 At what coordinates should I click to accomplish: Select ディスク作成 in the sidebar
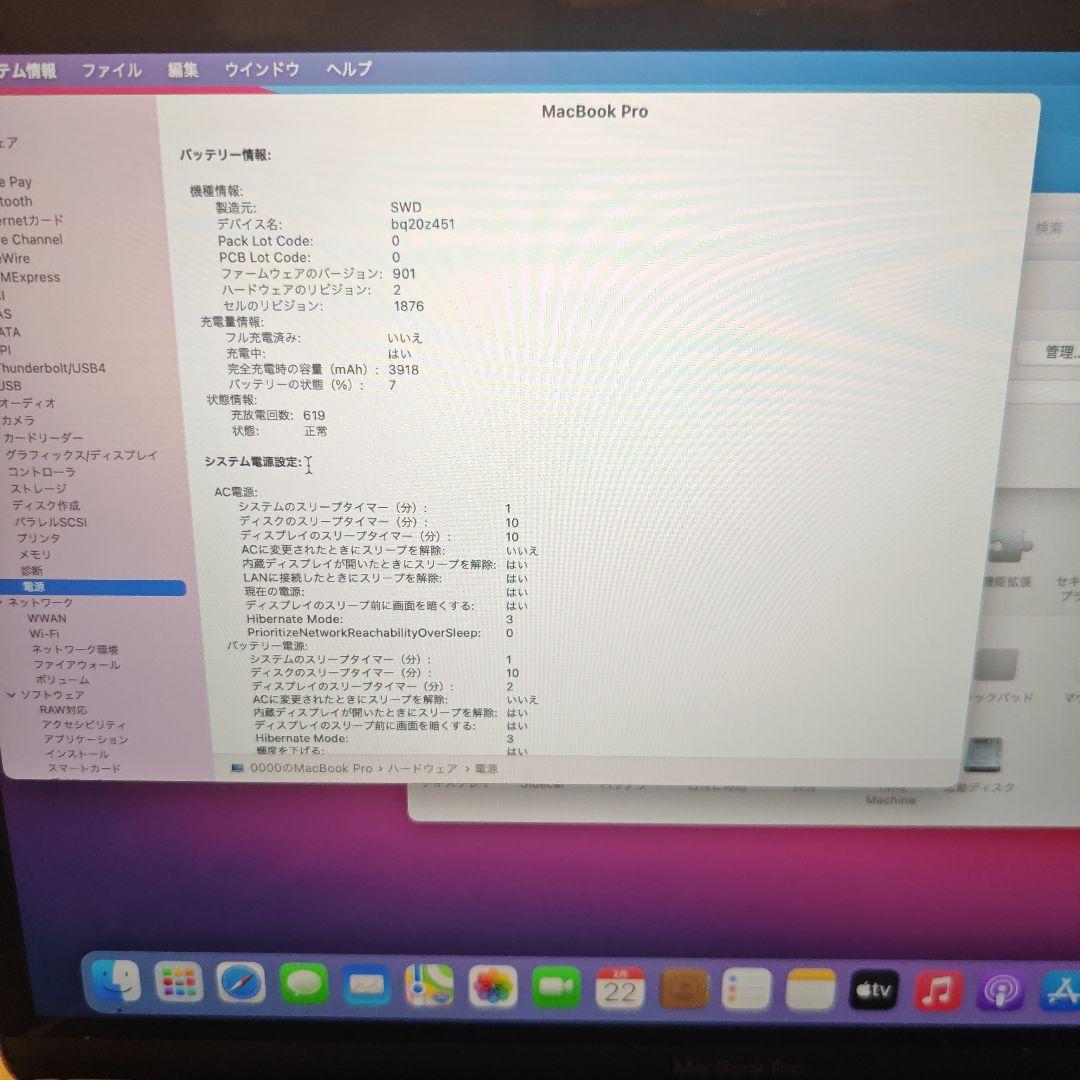point(46,506)
